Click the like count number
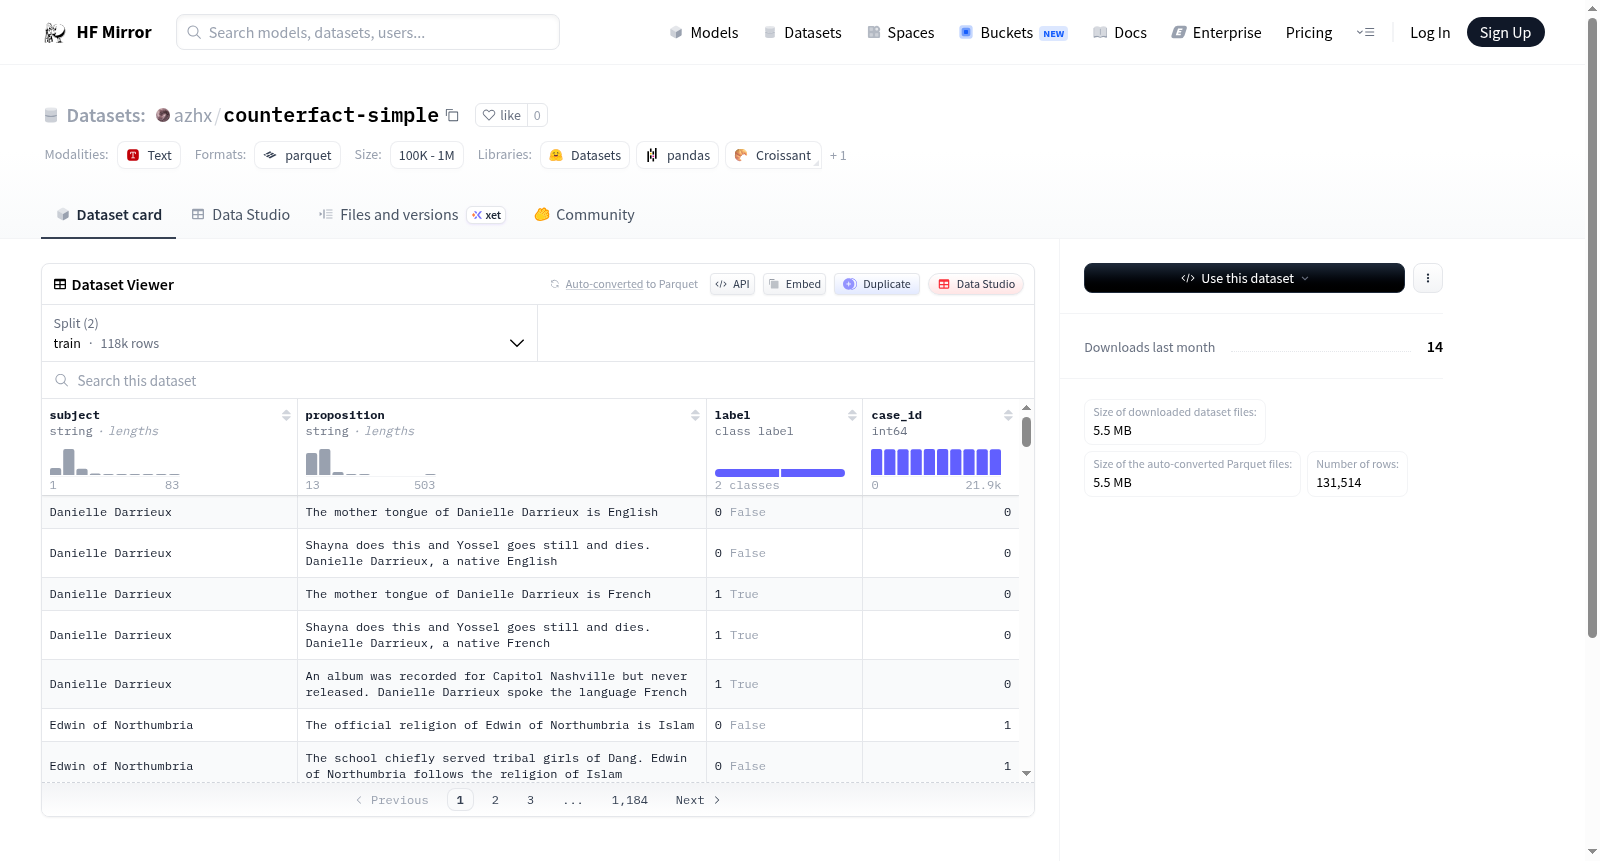The height and width of the screenshot is (861, 1600). click(x=537, y=115)
